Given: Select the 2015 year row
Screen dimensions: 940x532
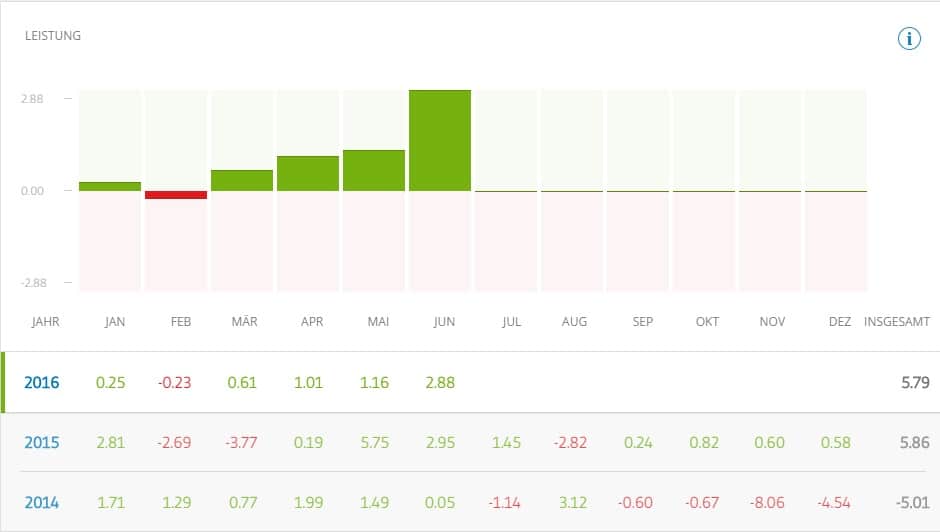Looking at the screenshot, I should click(42, 442).
